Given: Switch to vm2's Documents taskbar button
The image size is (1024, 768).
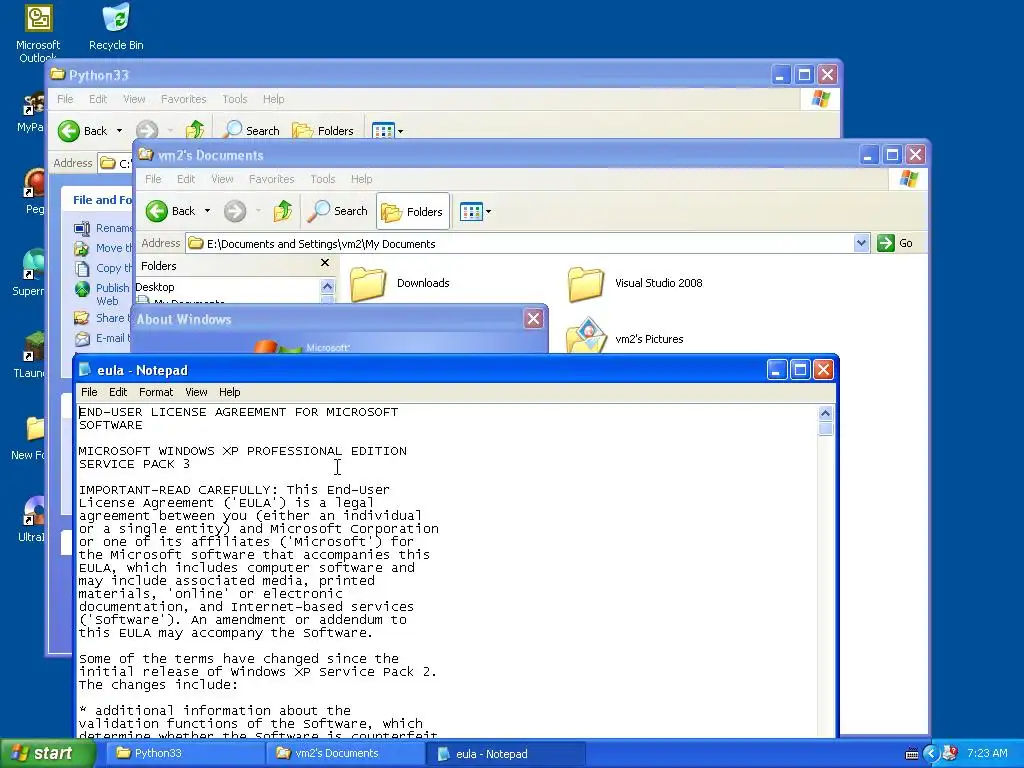Looking at the screenshot, I should (x=345, y=753).
